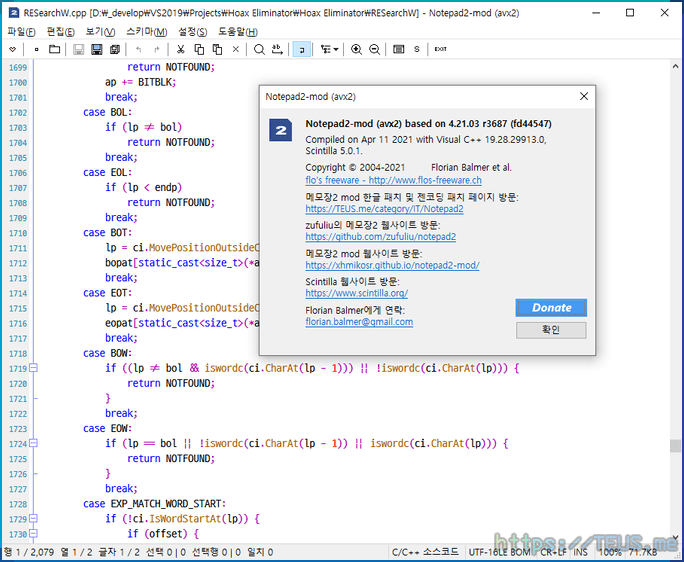
Task: Click the zoom out magnifier icon
Action: coord(374,49)
